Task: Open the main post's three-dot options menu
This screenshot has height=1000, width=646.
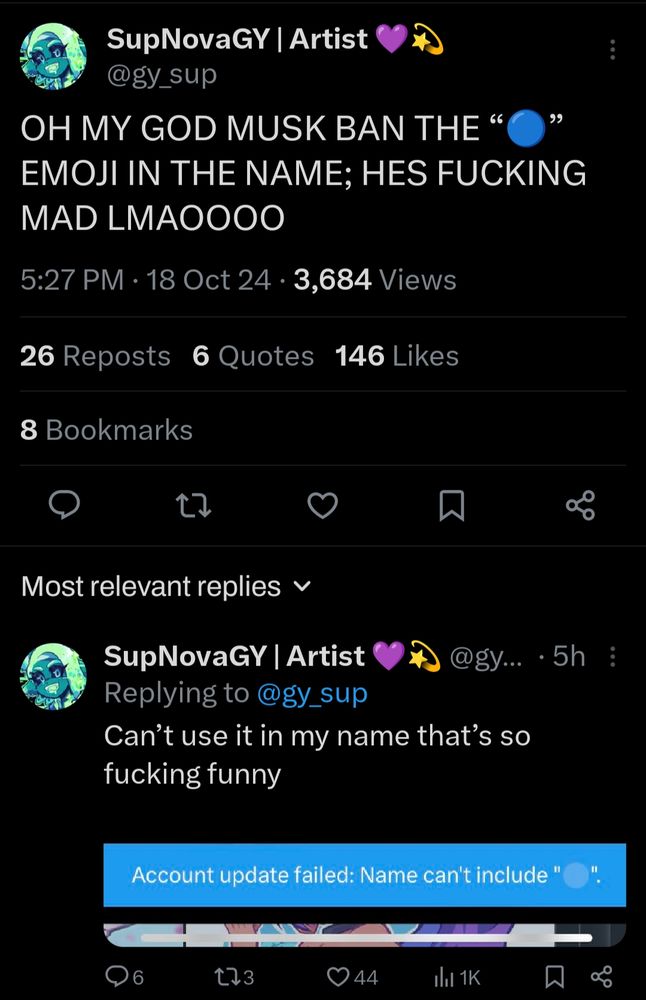Action: pyautogui.click(x=612, y=50)
